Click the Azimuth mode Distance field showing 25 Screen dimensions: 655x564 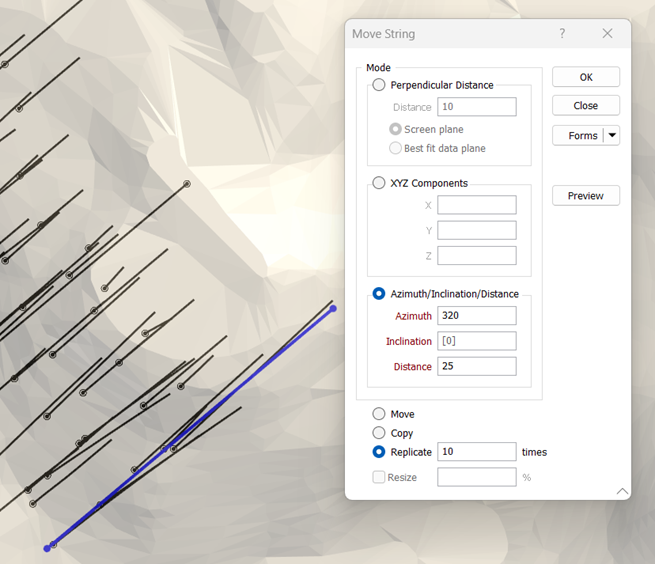click(x=477, y=366)
